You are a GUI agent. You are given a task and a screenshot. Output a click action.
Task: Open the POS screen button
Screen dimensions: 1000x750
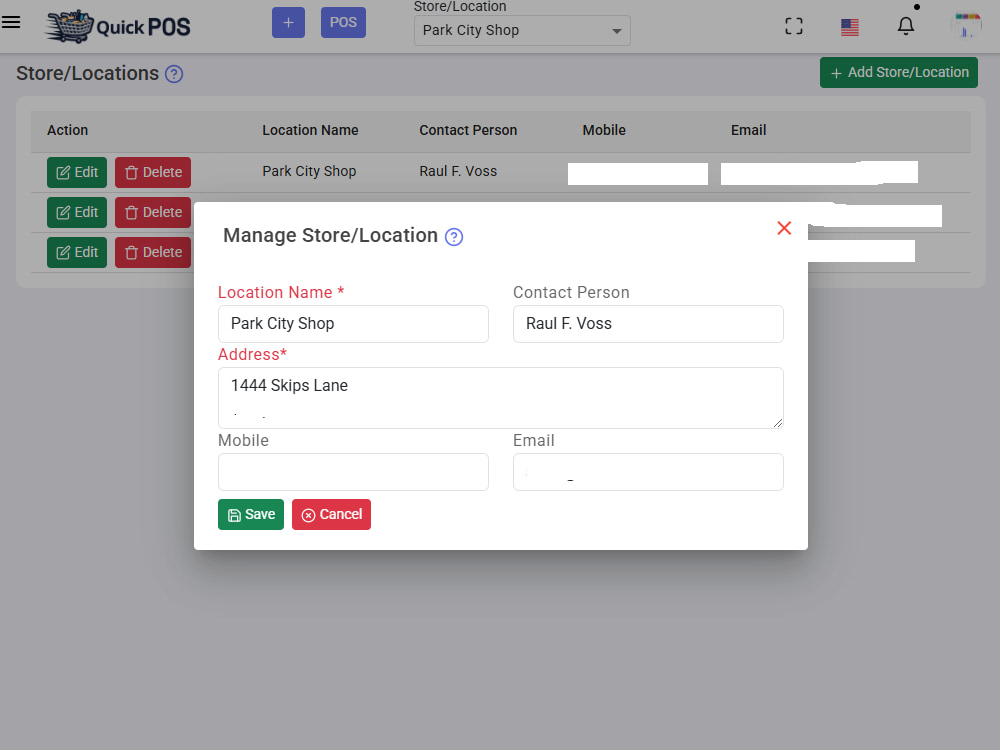(343, 22)
